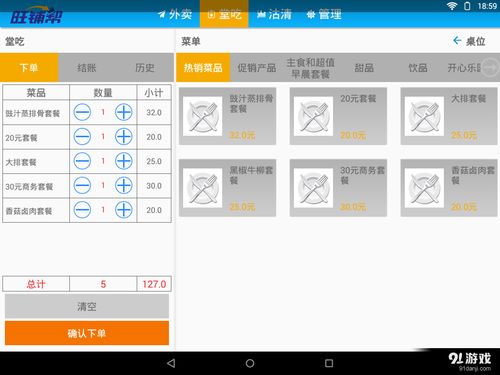Tap the Android back navigation button
This screenshot has width=500, height=375.
pyautogui.click(x=171, y=363)
